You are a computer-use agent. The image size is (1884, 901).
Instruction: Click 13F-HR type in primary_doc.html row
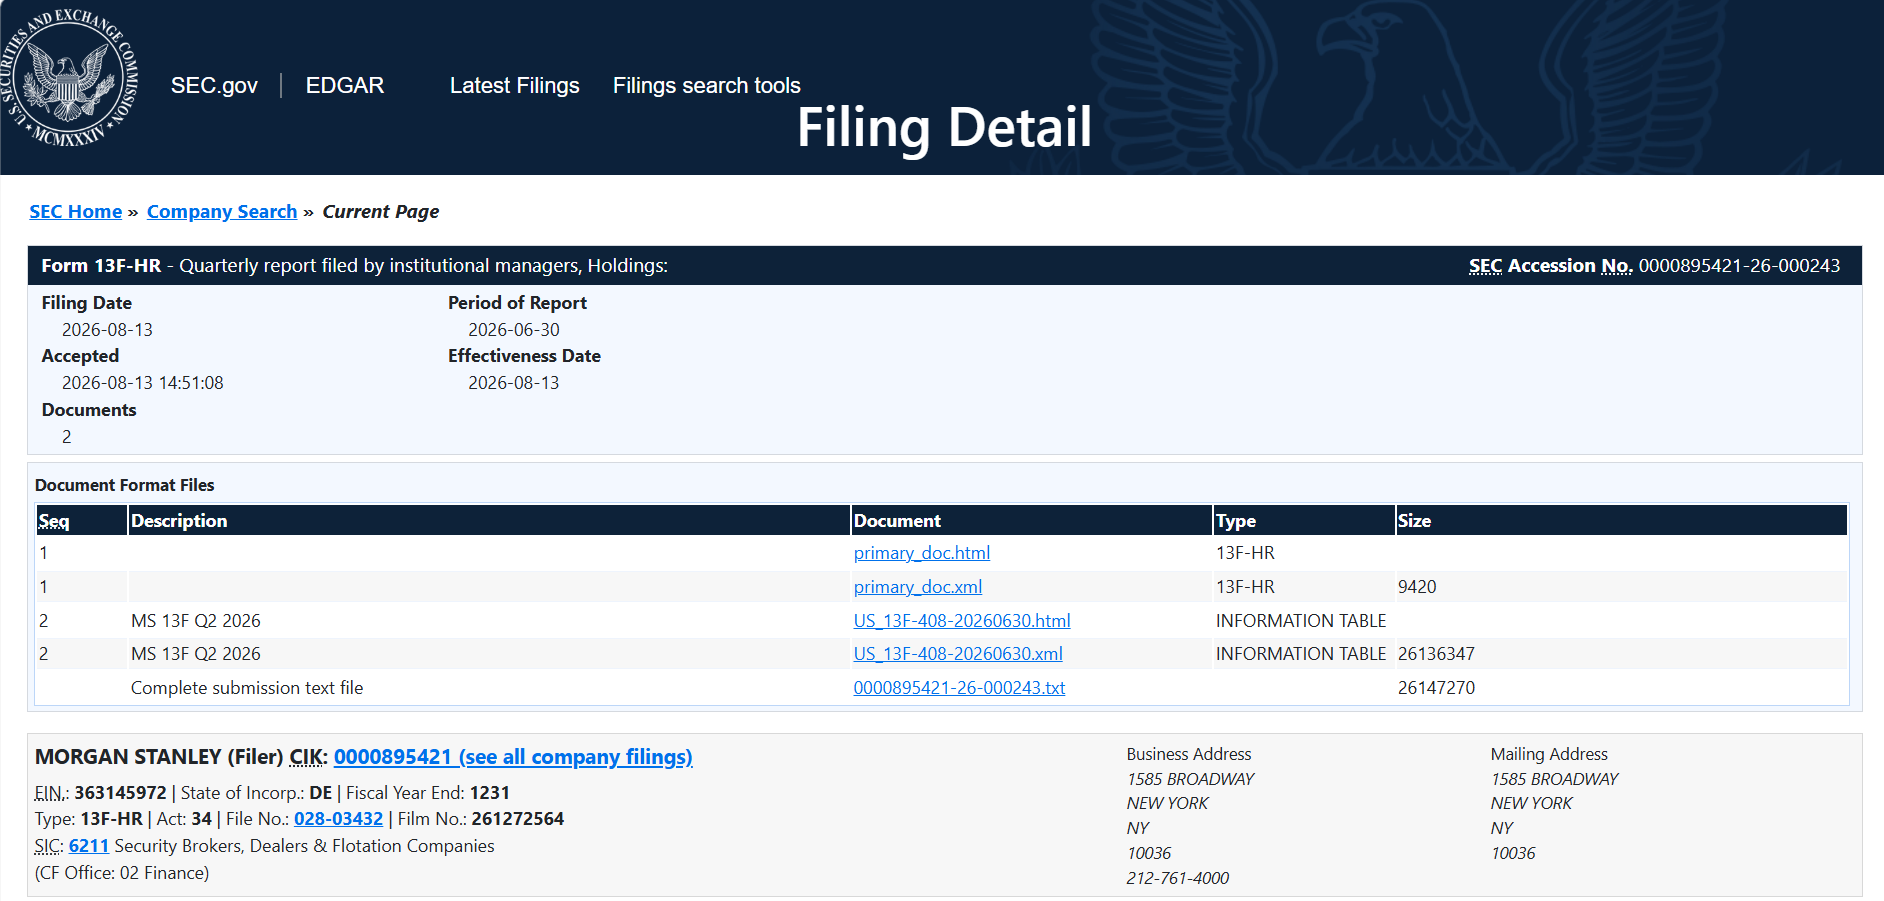click(1245, 553)
